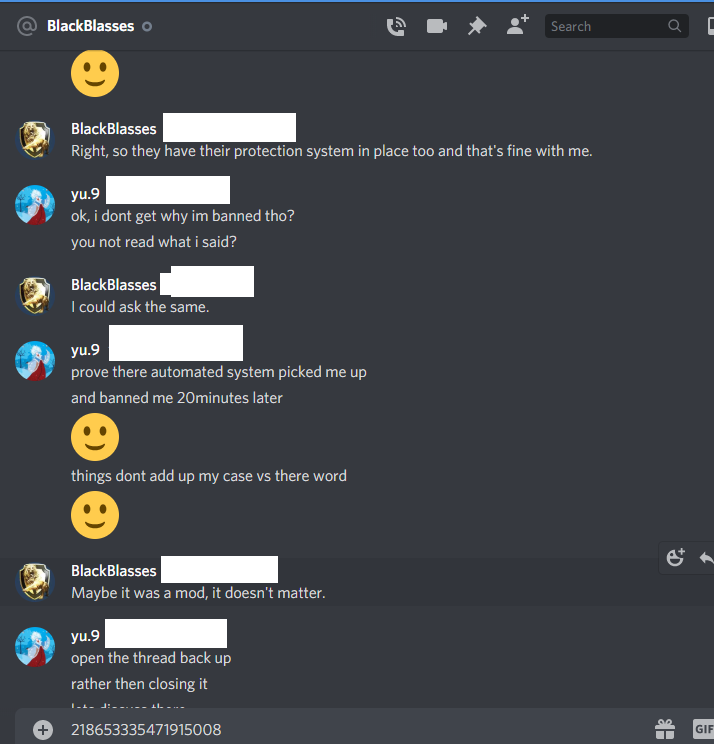The width and height of the screenshot is (714, 744).
Task: Click the message 'open the thread back up'
Action: coord(151,658)
